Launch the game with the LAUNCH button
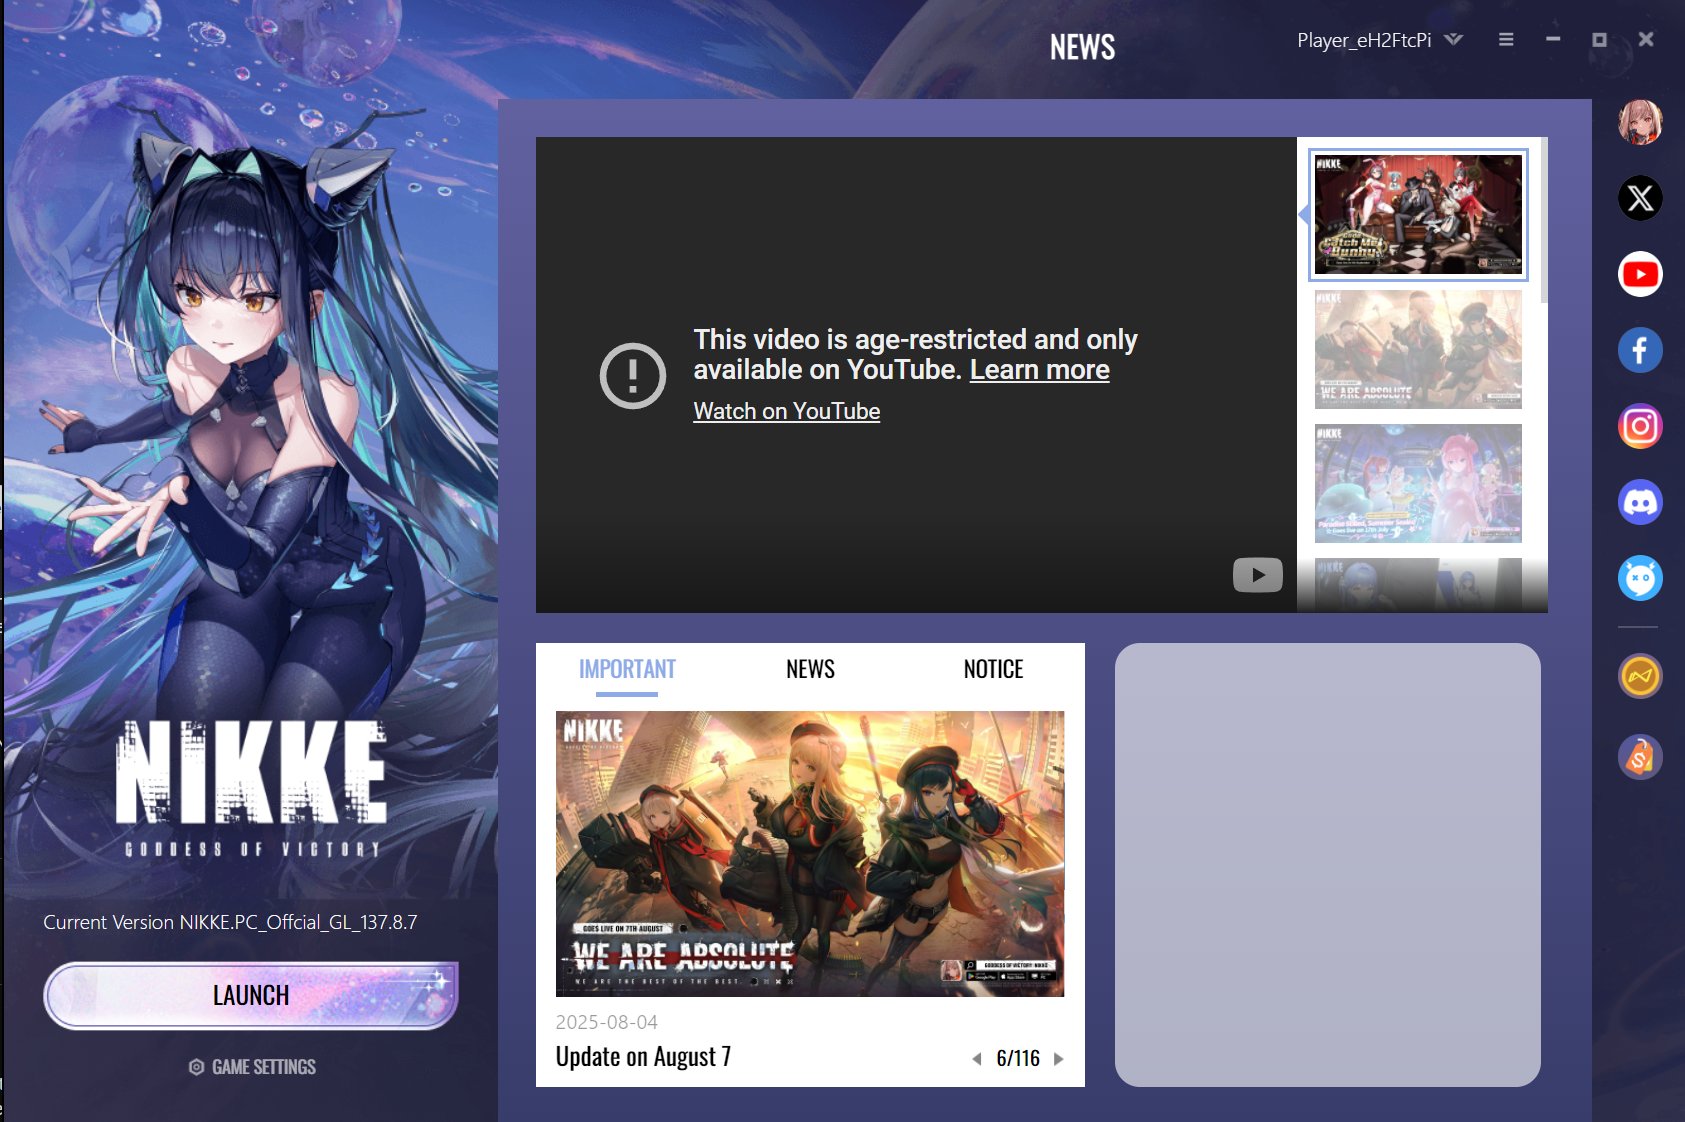The image size is (1685, 1122). (x=251, y=995)
